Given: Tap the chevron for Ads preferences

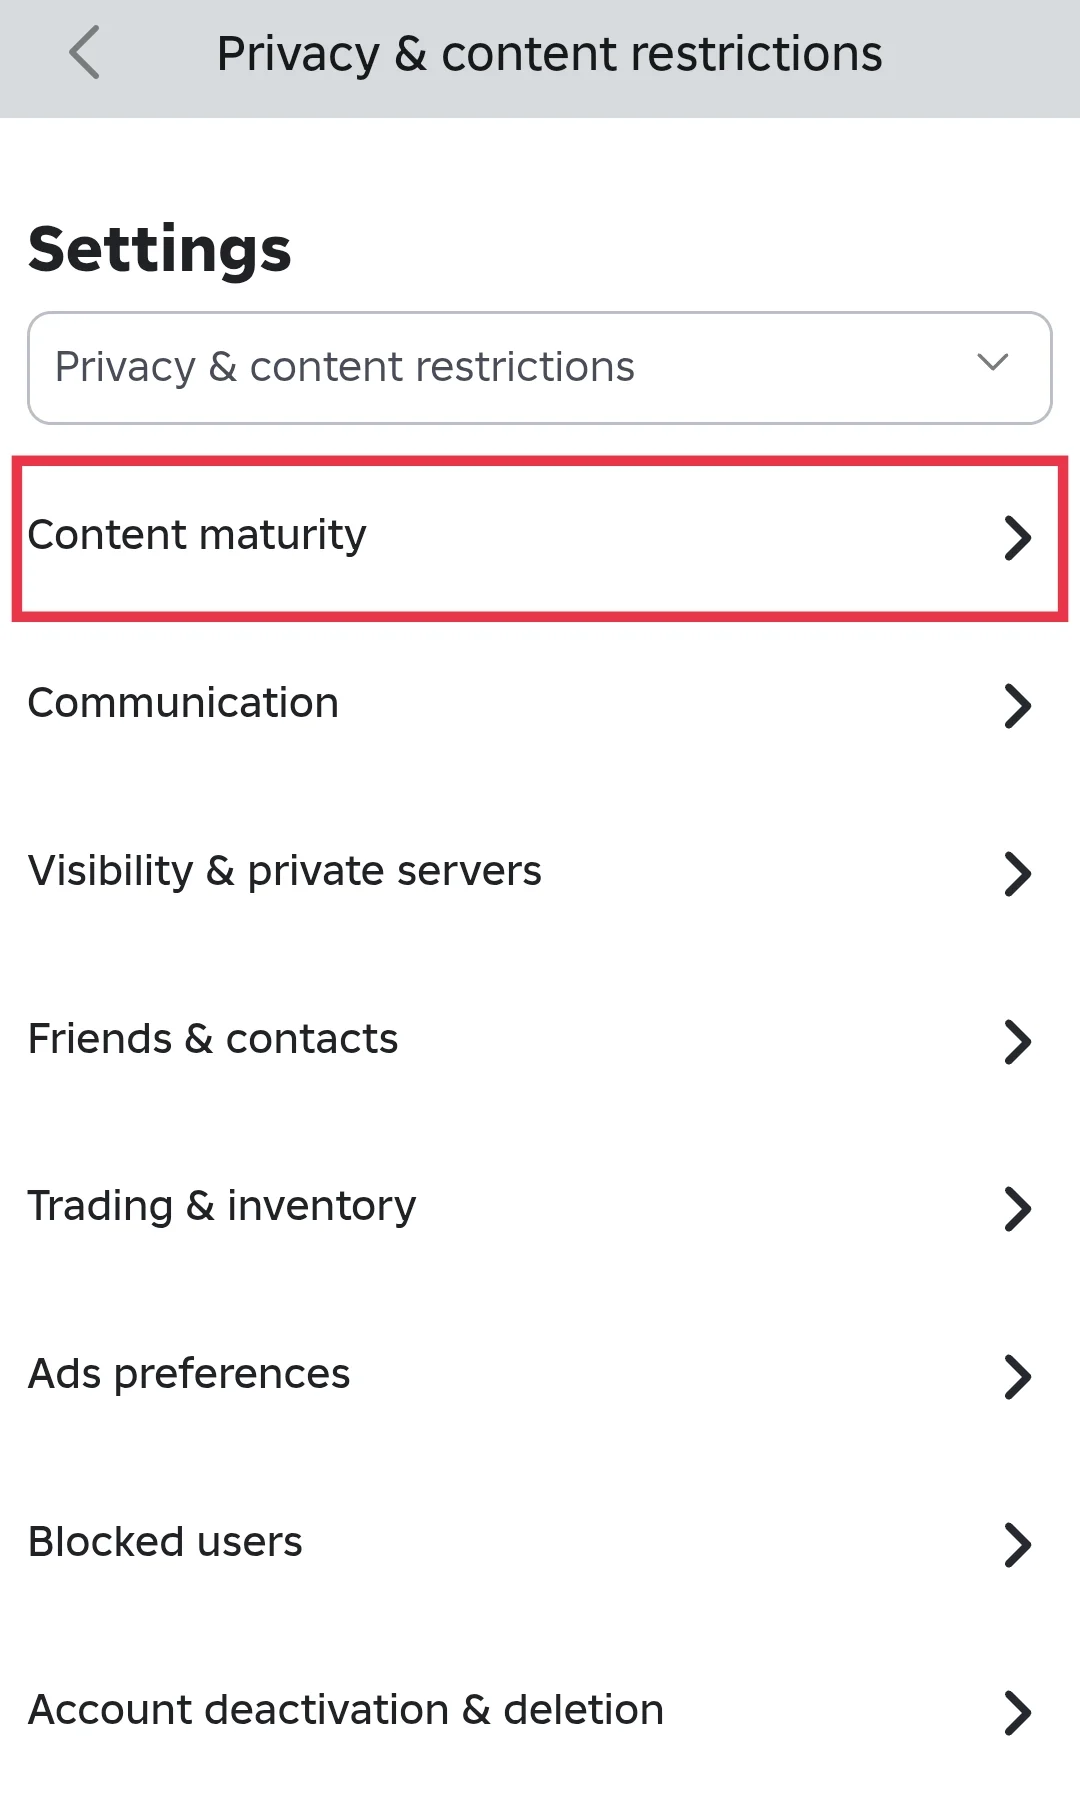Looking at the screenshot, I should tap(1017, 1377).
